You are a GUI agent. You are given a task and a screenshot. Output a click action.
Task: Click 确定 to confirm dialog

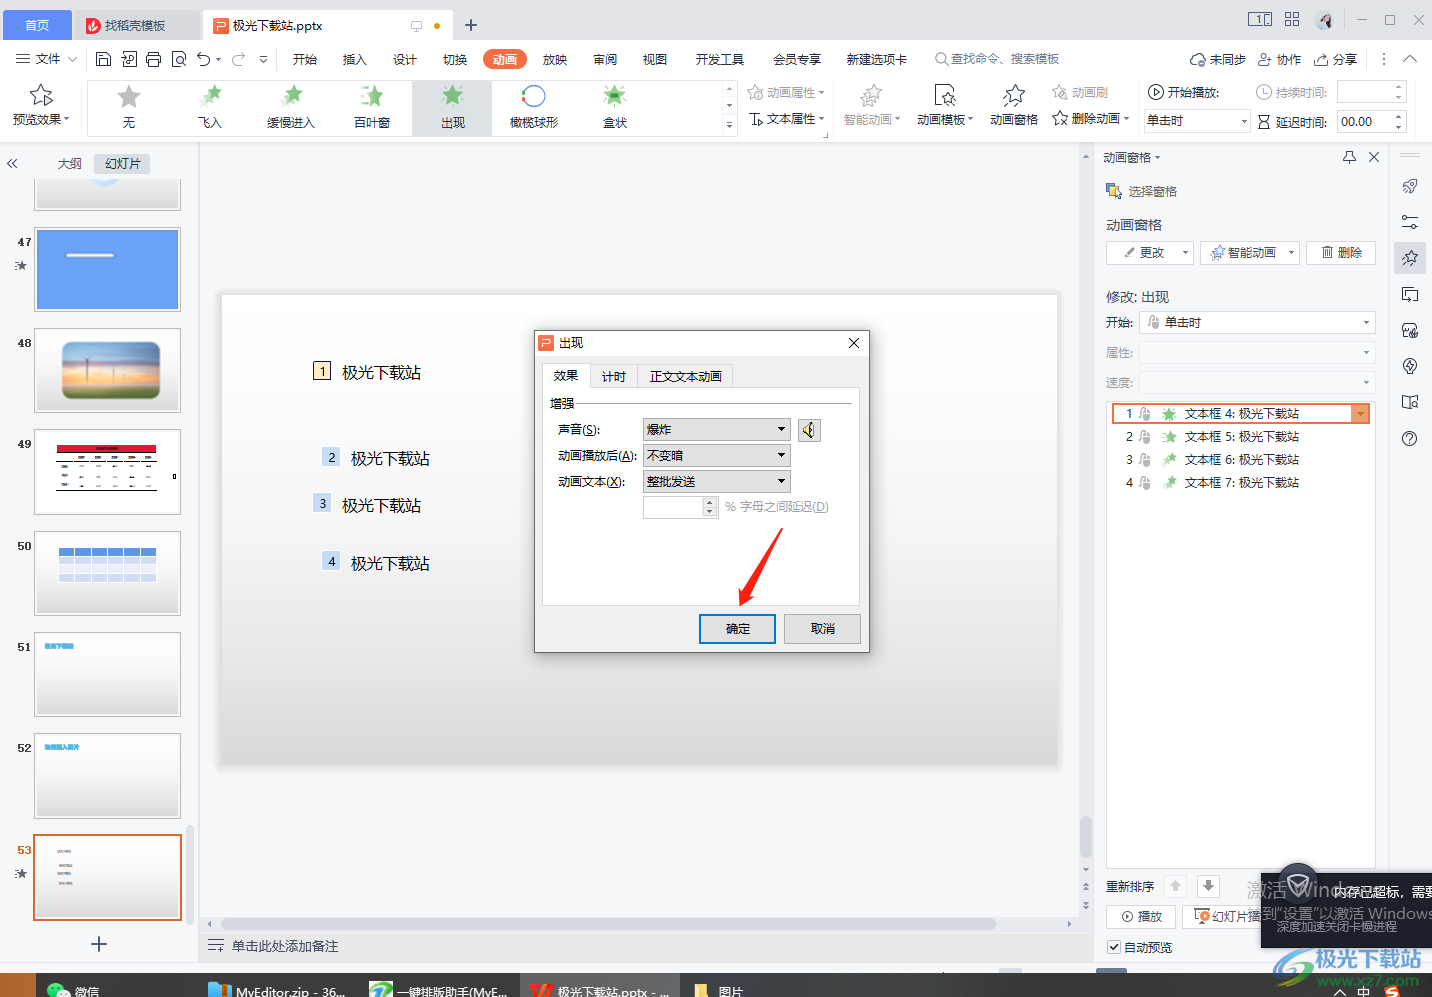pyautogui.click(x=737, y=629)
